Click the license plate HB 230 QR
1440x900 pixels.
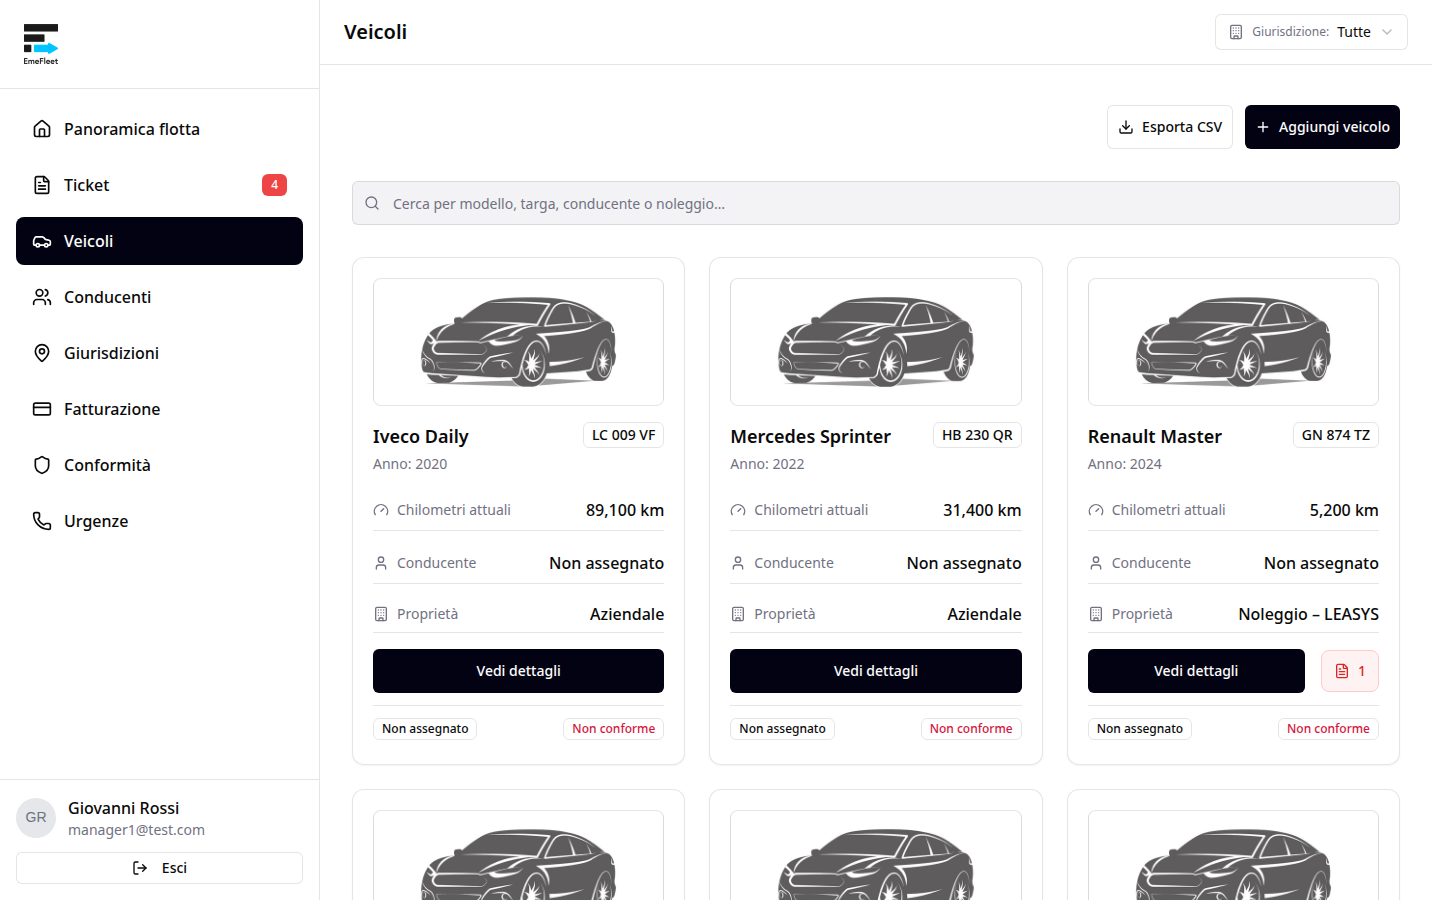coord(977,435)
